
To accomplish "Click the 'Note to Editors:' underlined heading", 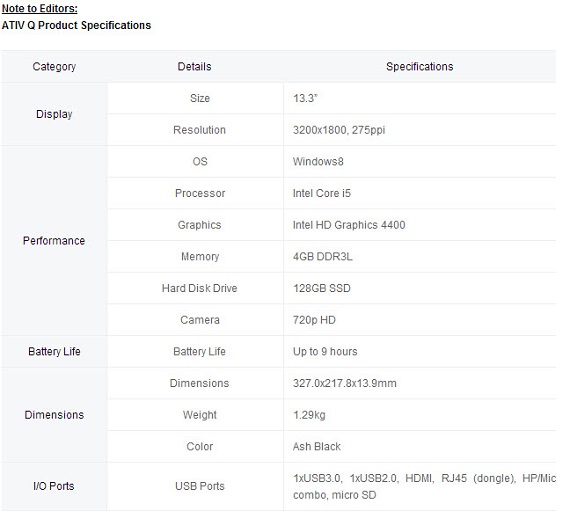I will 40,8.
